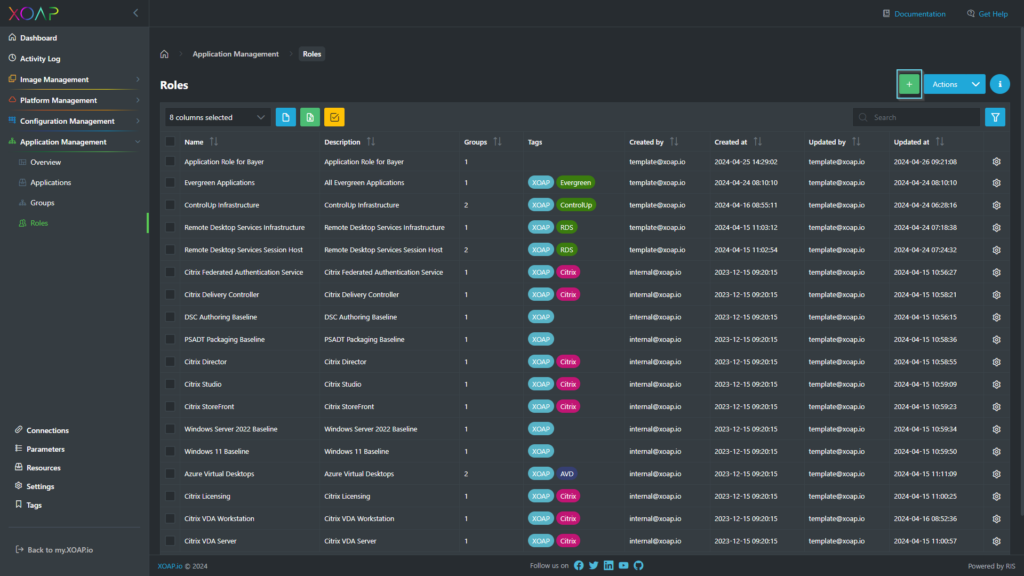Click the yellow select-all checklist icon
1024x576 pixels.
[334, 118]
